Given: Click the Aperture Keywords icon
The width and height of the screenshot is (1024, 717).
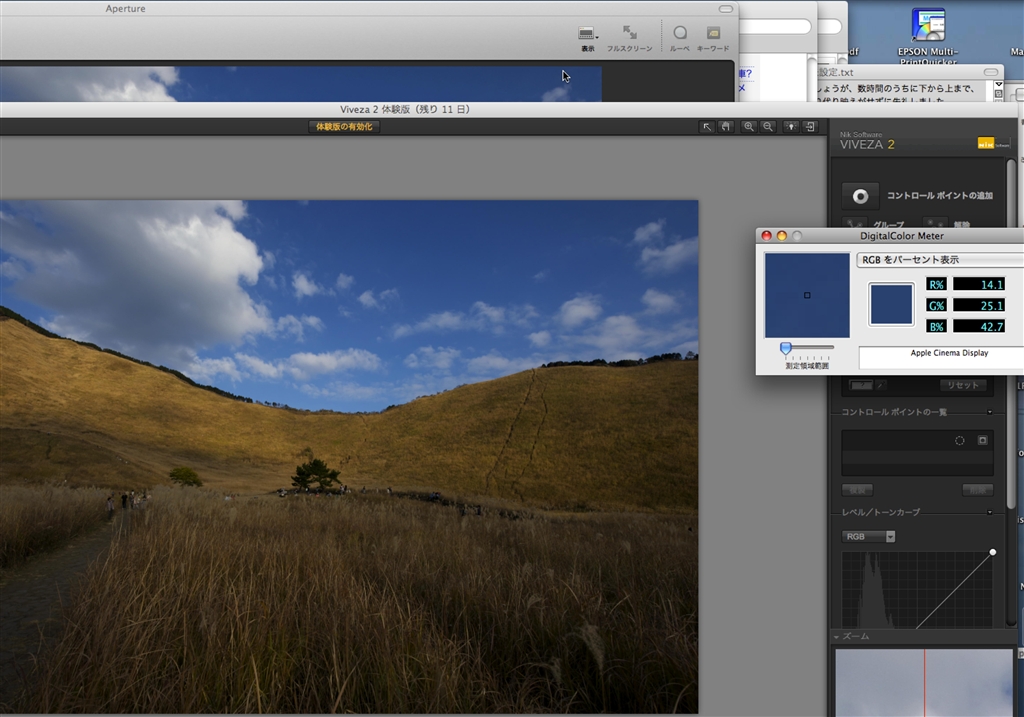Looking at the screenshot, I should (713, 34).
